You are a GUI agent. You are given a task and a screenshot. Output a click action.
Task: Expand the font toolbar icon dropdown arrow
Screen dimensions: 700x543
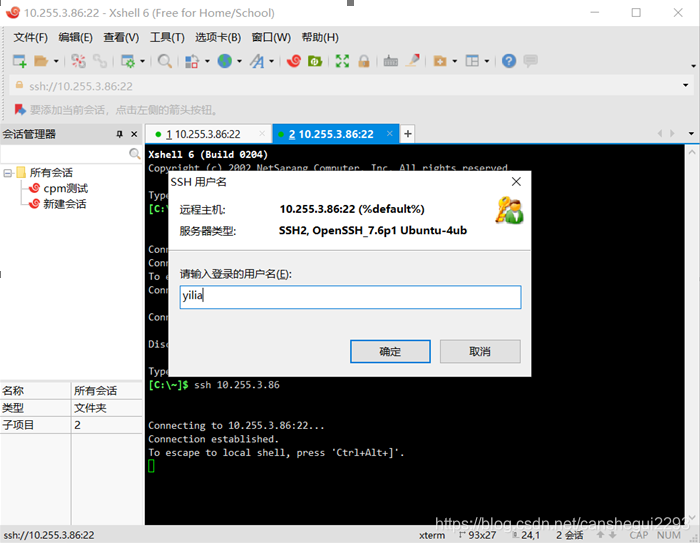tap(271, 62)
